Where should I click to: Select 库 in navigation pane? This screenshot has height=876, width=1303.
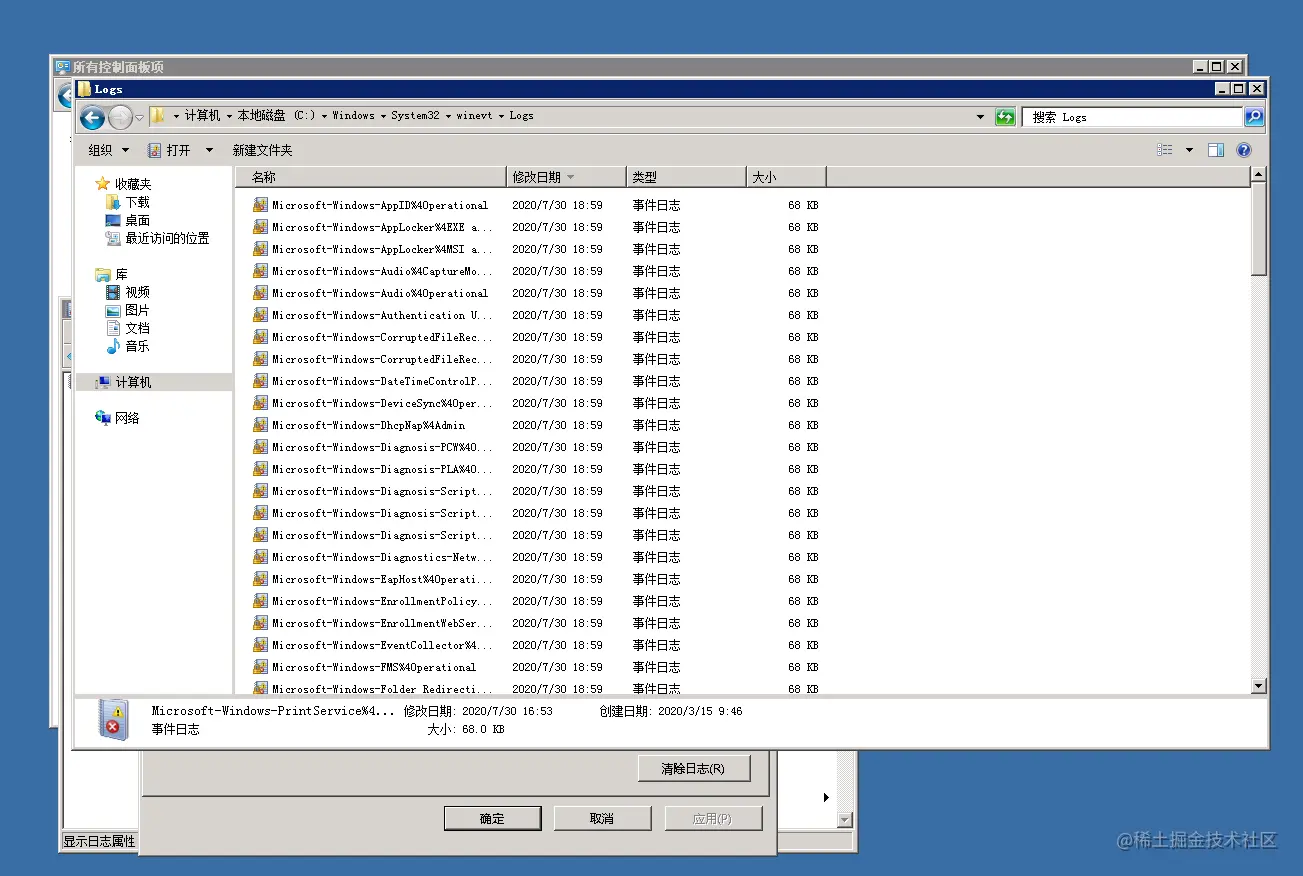(x=111, y=274)
